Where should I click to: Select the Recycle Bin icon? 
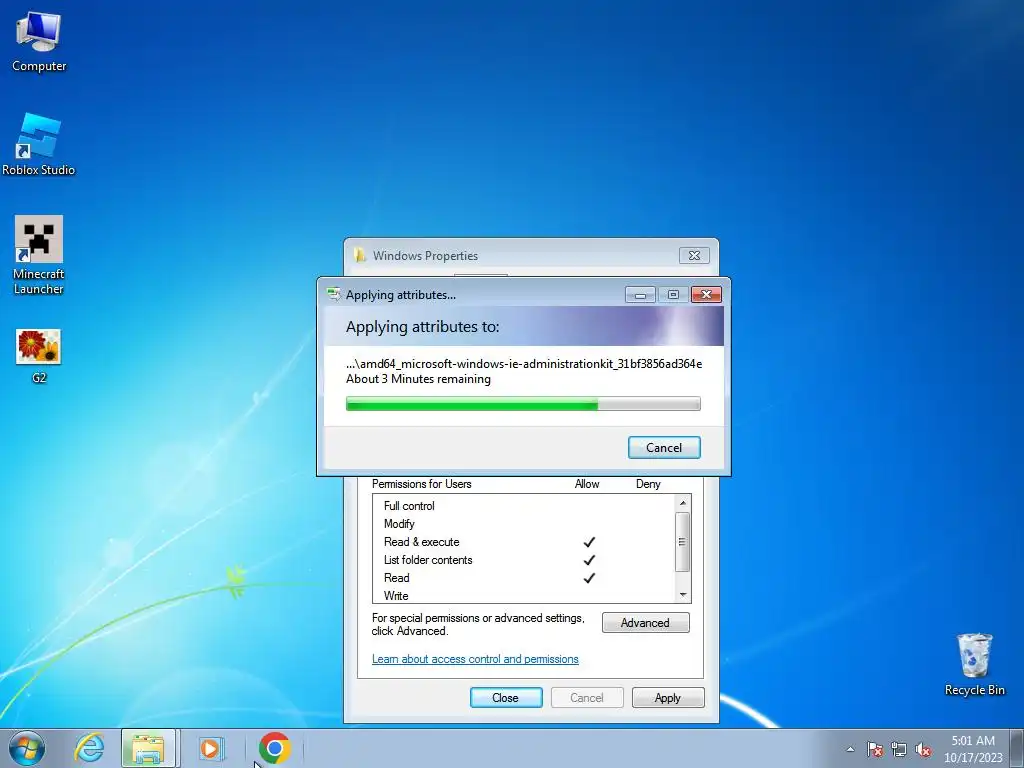tap(974, 664)
